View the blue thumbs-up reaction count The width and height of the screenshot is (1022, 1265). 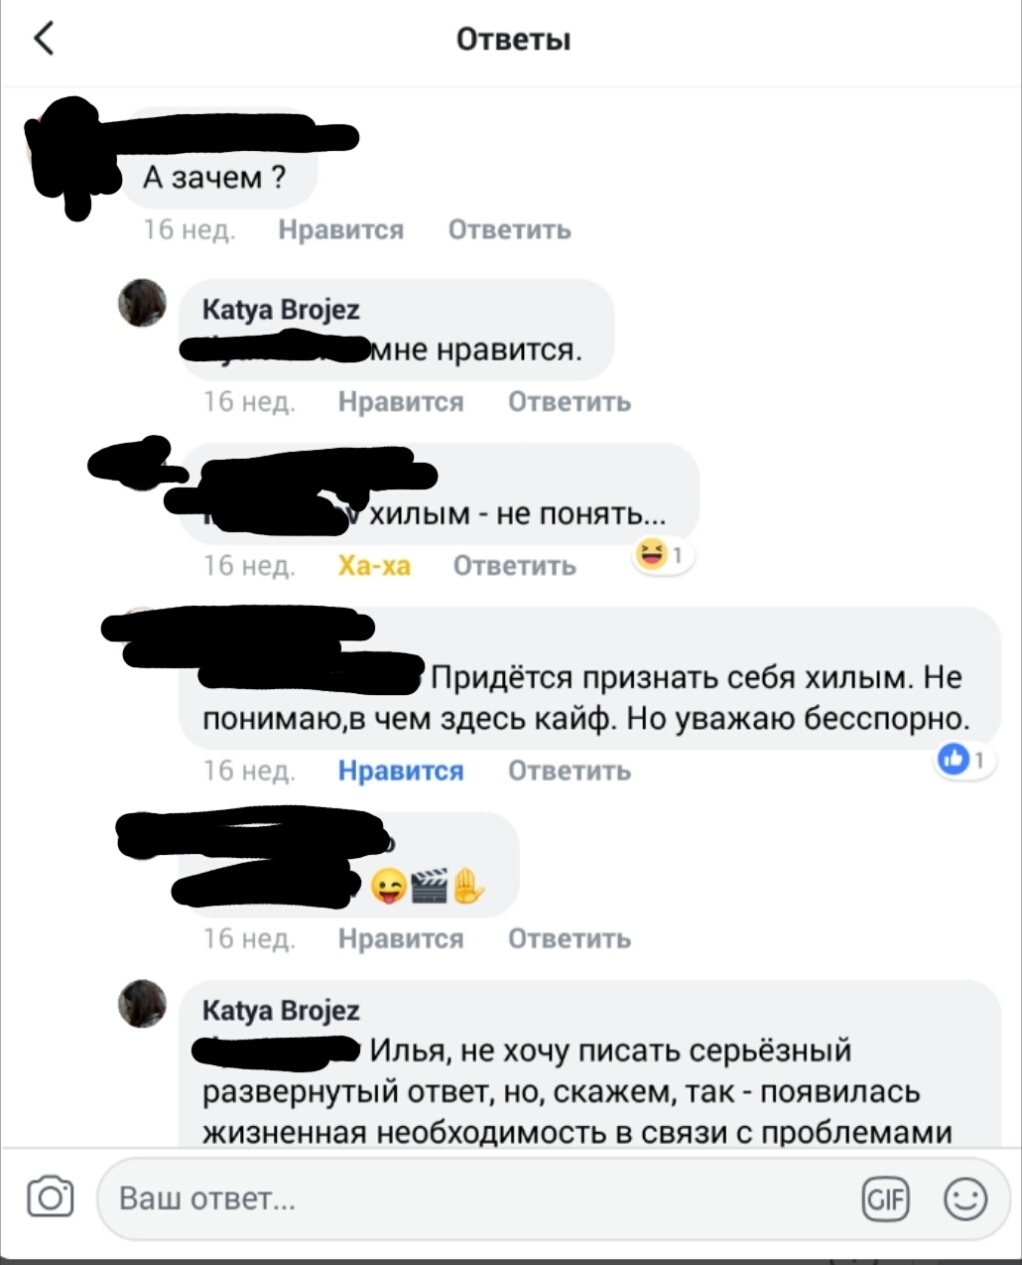pos(965,760)
